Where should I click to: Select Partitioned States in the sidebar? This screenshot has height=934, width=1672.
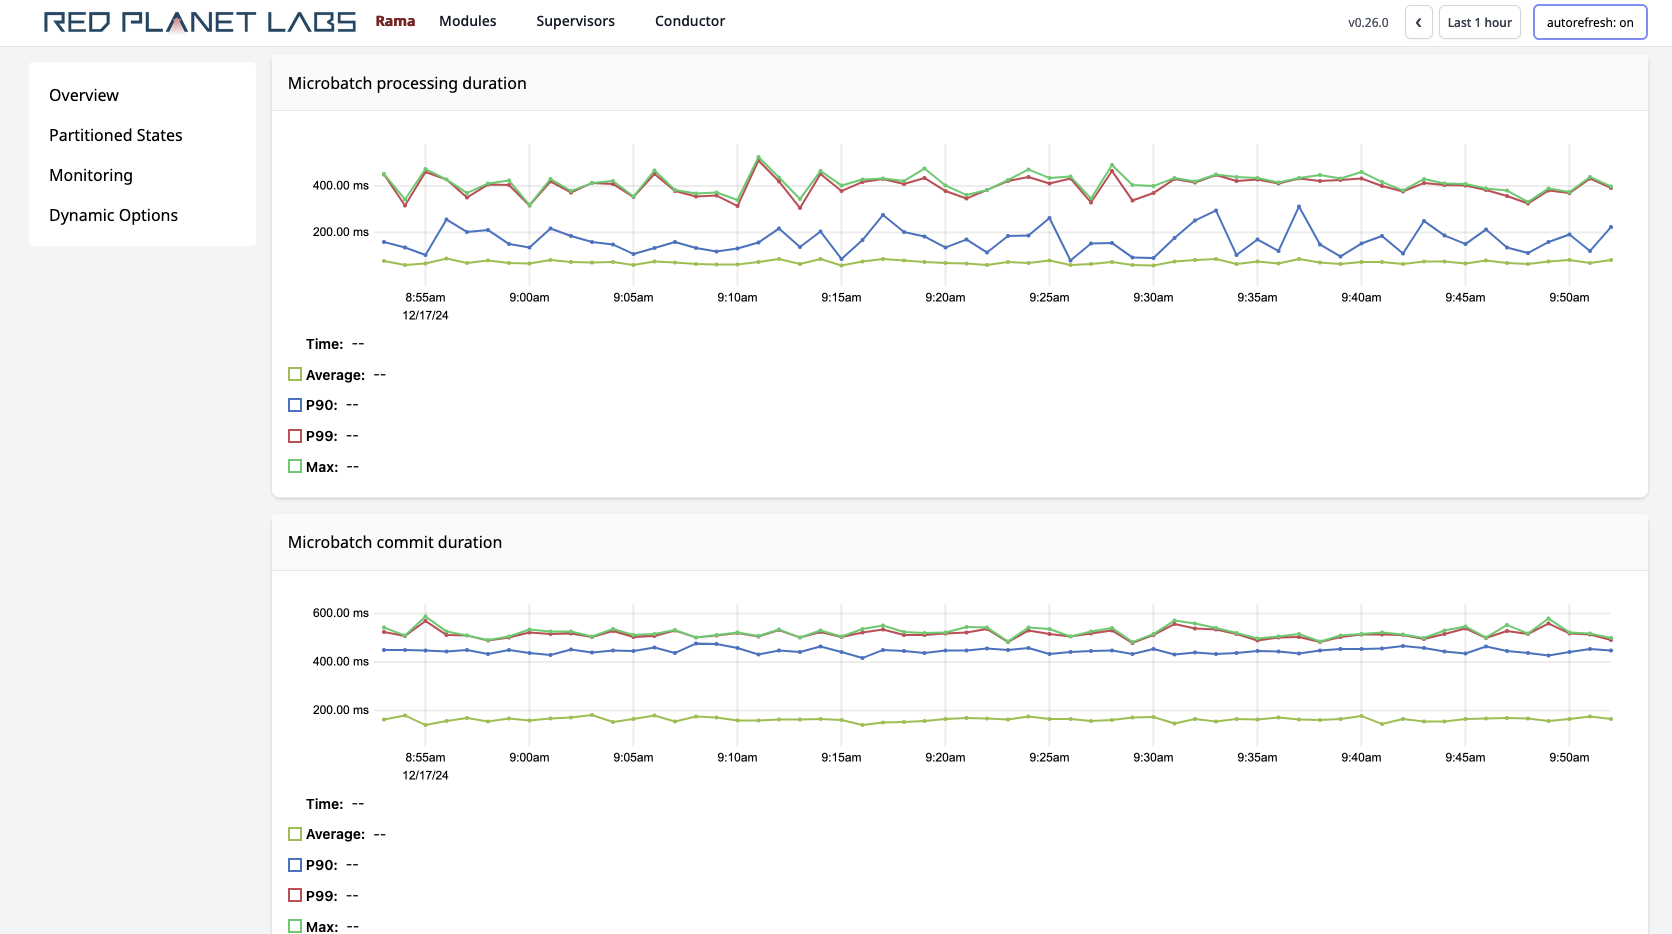(116, 135)
